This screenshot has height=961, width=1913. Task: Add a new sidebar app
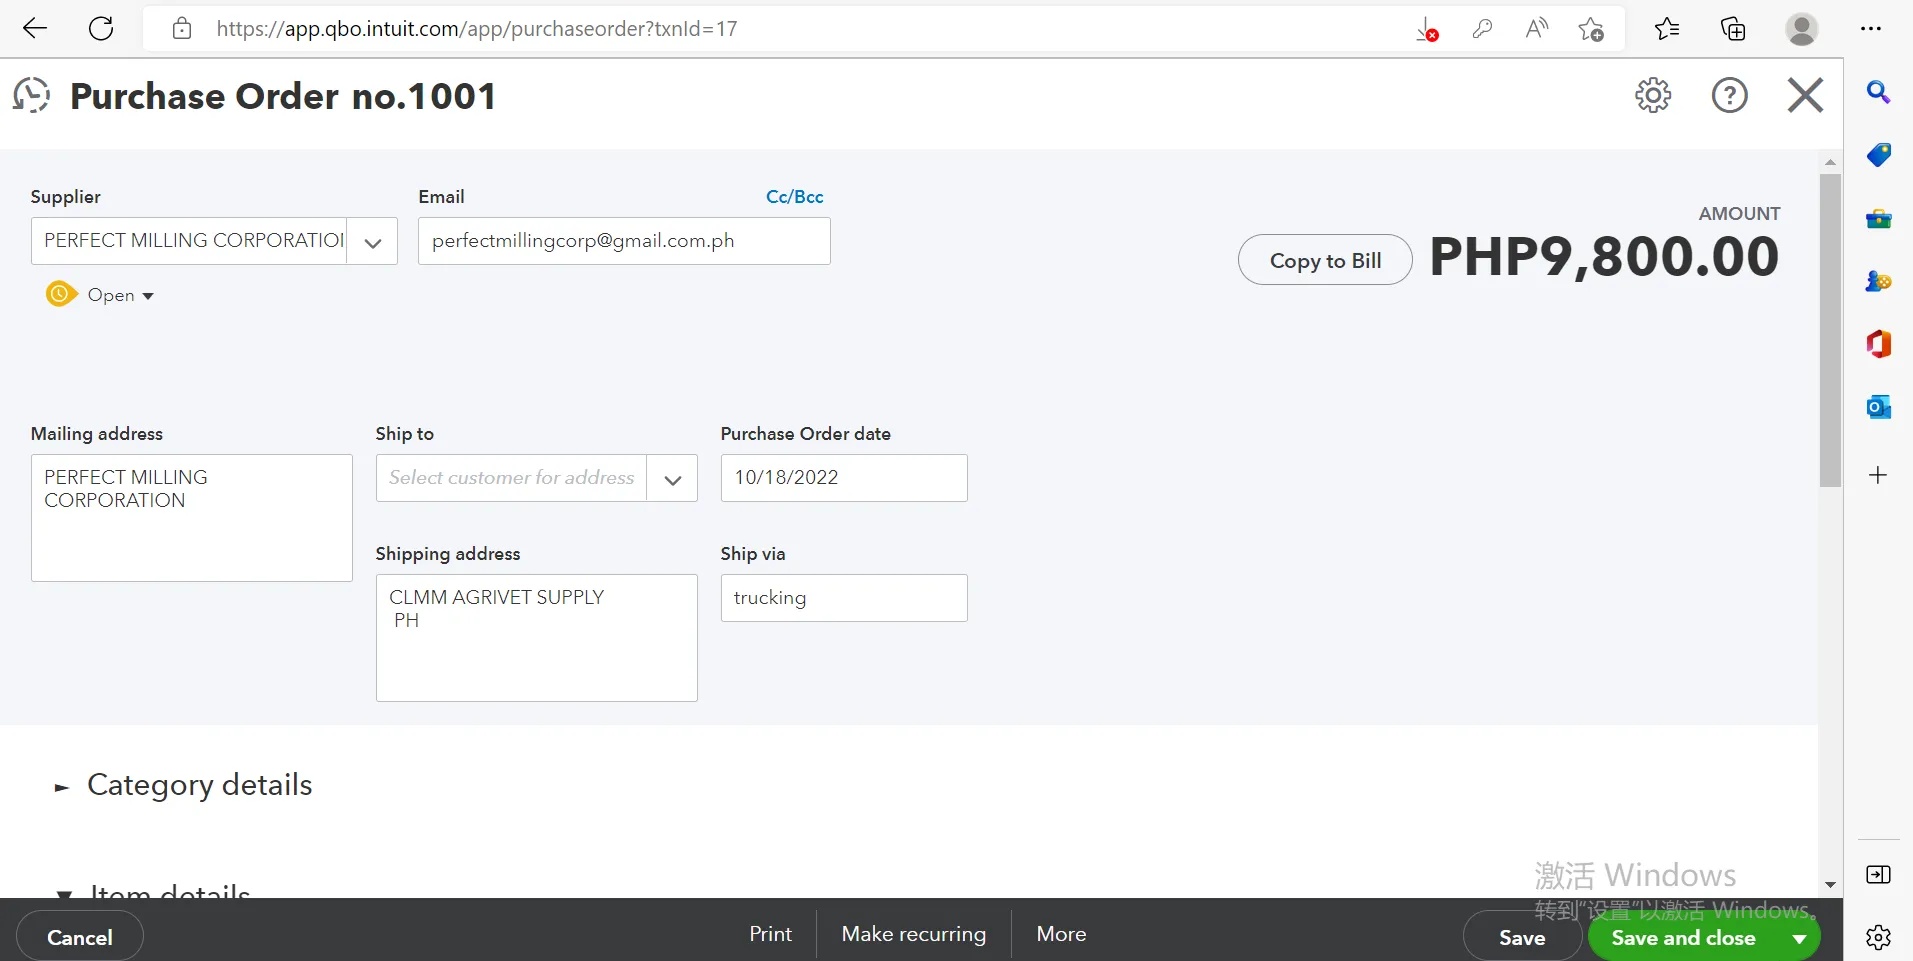[1878, 474]
